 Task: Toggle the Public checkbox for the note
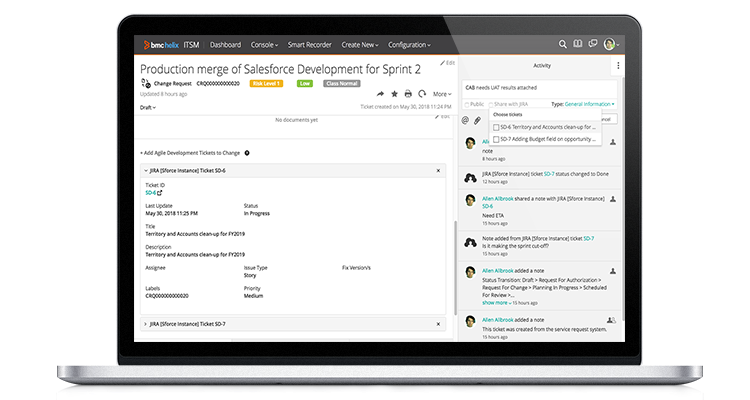(x=466, y=104)
